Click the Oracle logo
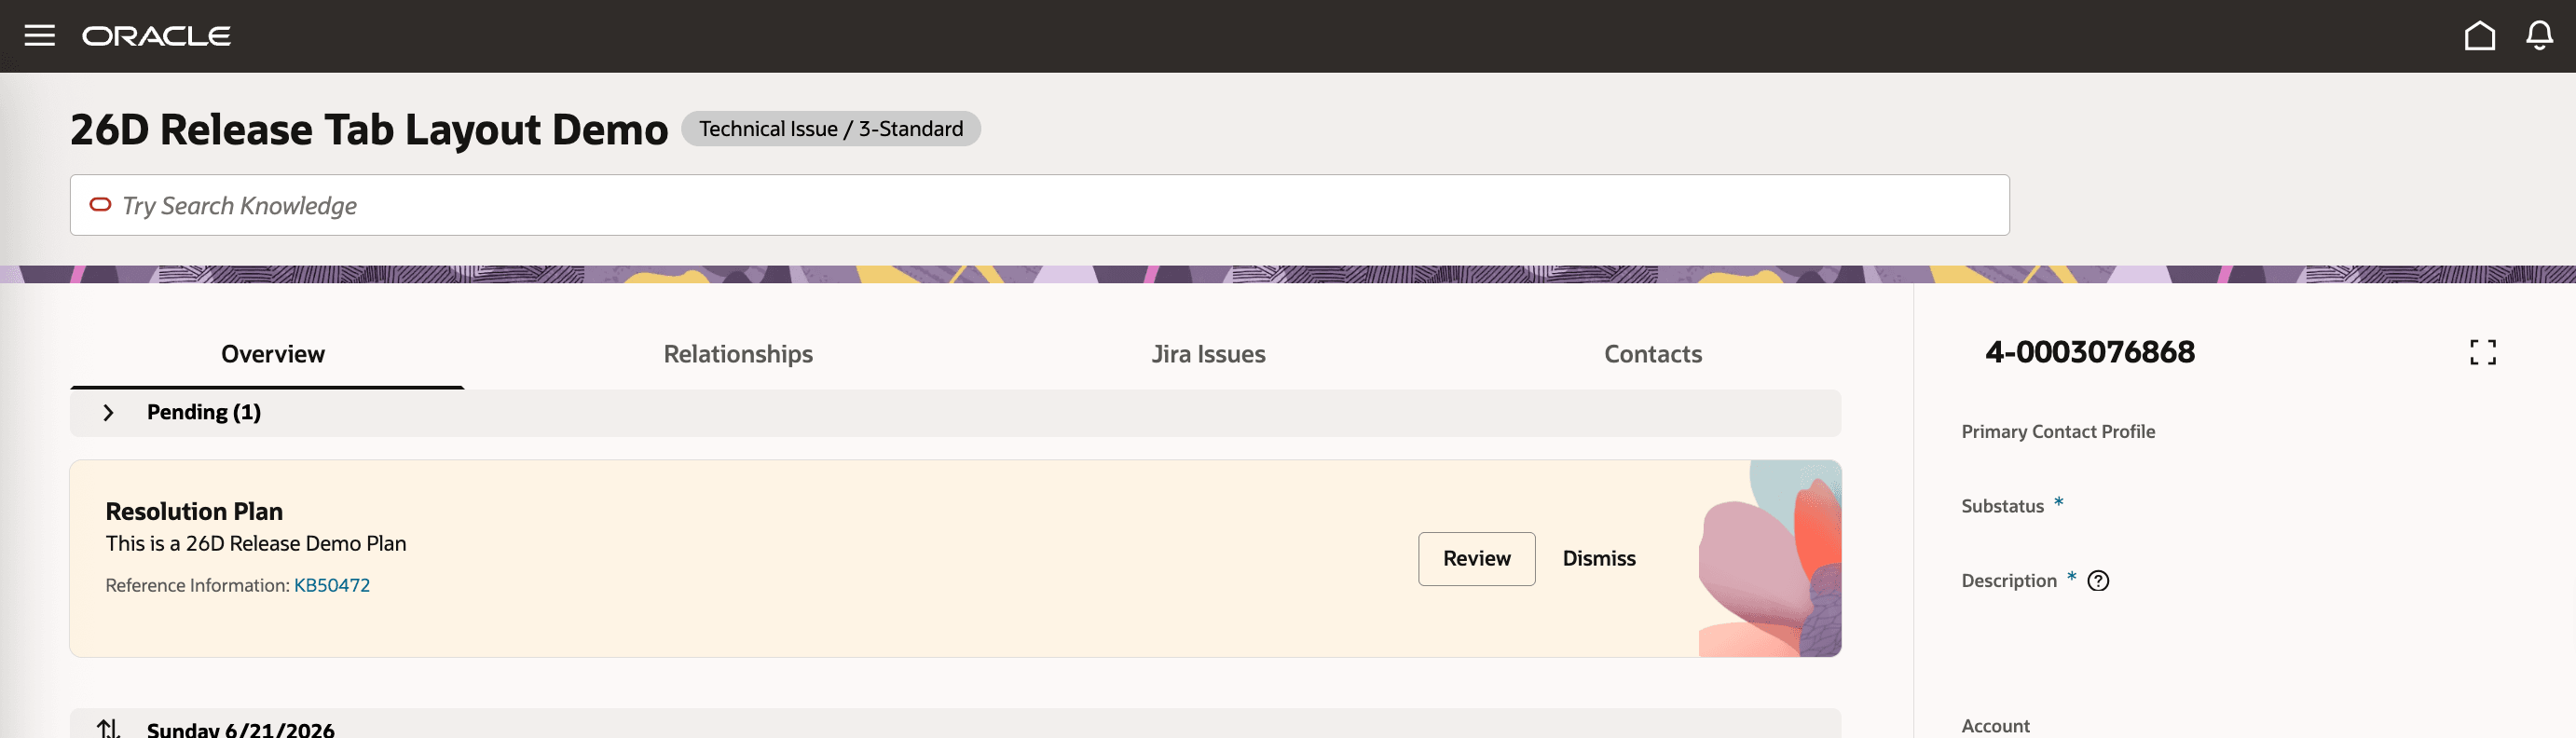Screen dimensions: 2576x738 (157, 36)
